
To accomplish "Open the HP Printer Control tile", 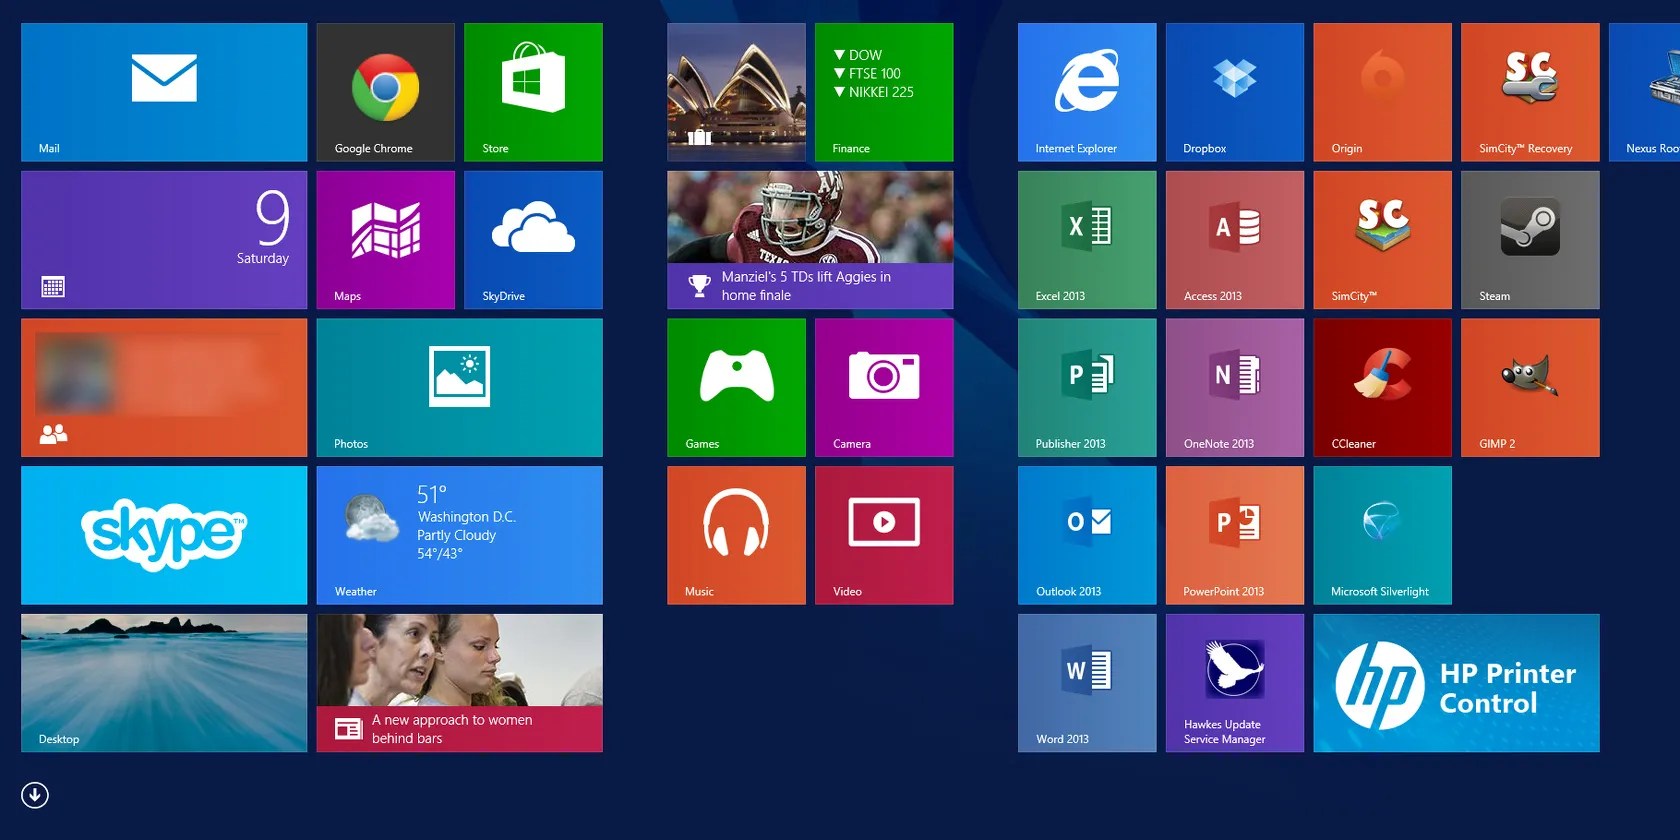I will [1456, 683].
